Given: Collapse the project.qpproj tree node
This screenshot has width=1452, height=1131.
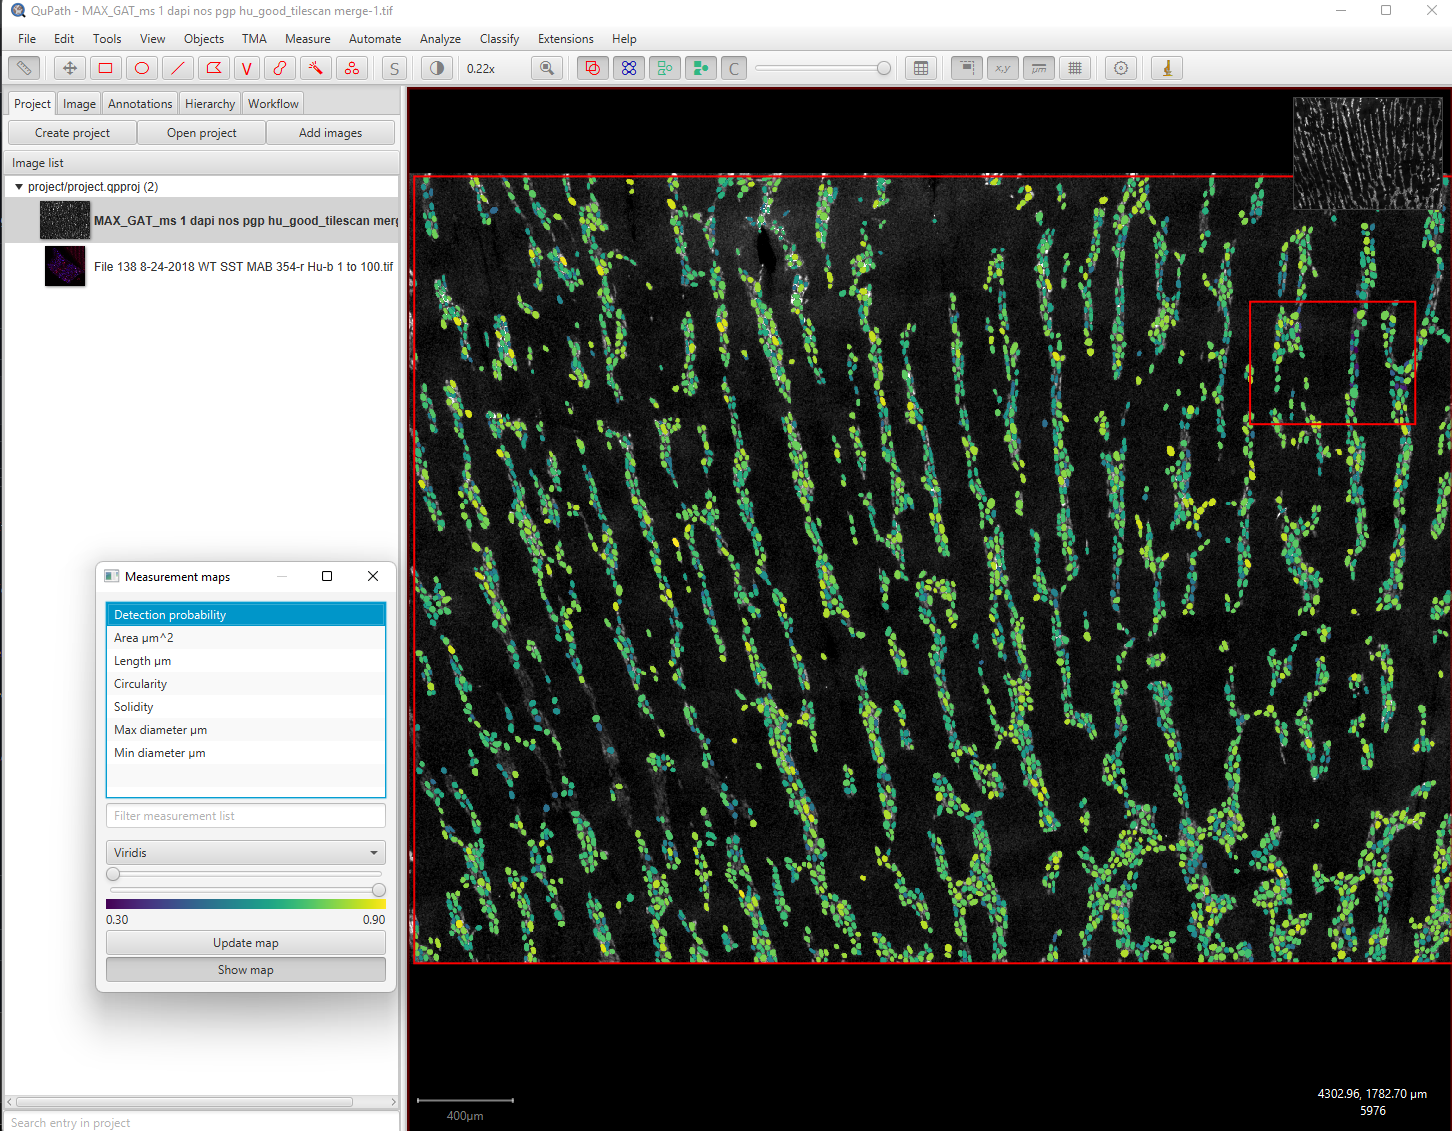Looking at the screenshot, I should [x=19, y=187].
